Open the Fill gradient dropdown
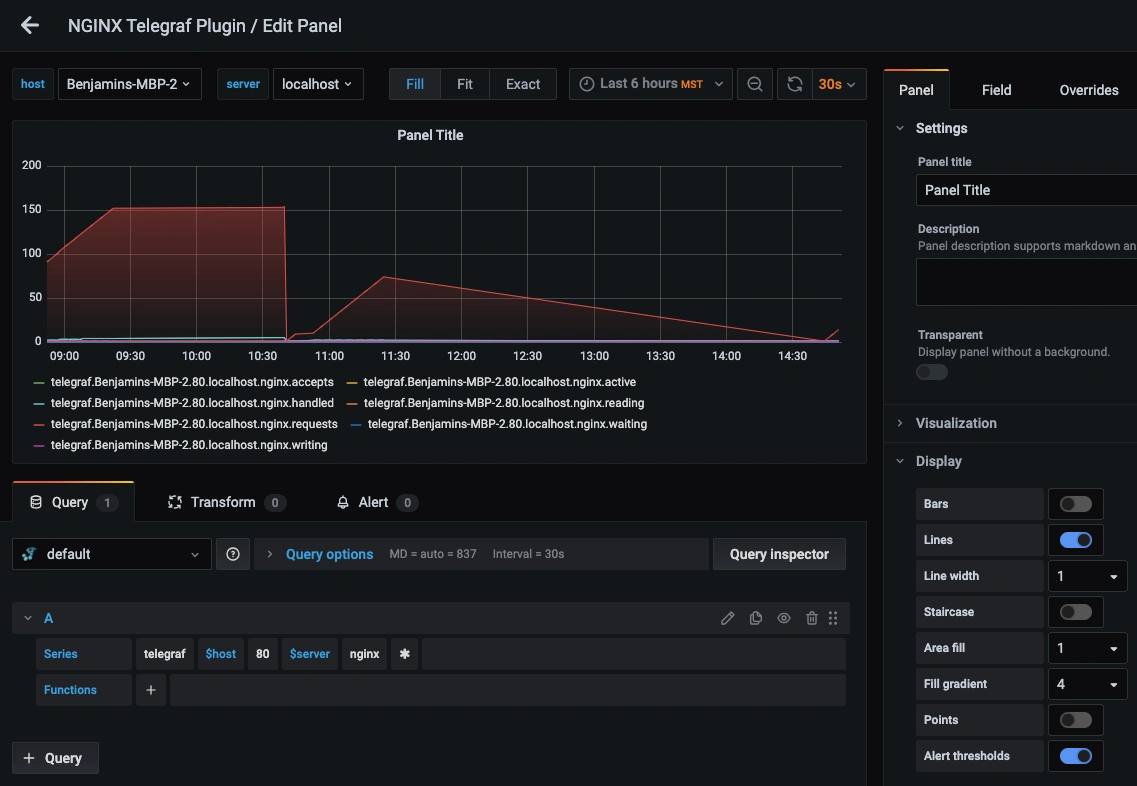The image size is (1137, 786). [x=1087, y=684]
